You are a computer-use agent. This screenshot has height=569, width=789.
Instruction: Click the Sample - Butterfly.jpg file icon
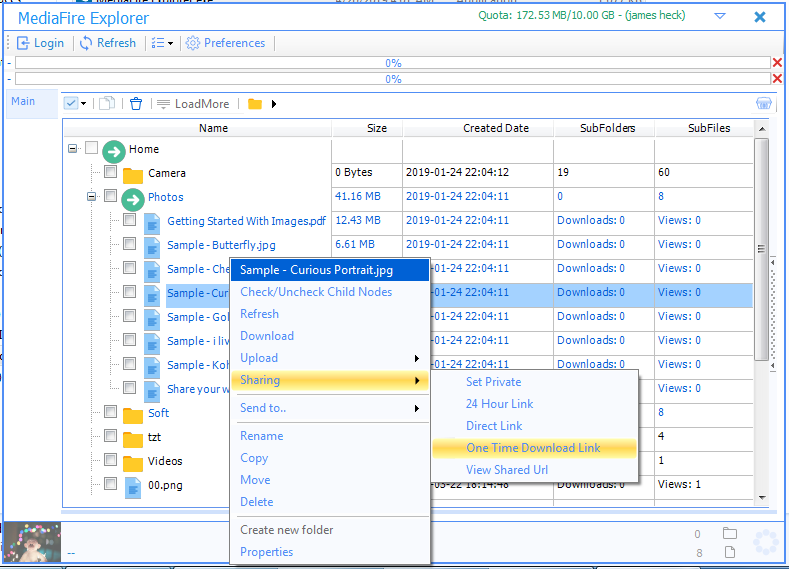152,247
